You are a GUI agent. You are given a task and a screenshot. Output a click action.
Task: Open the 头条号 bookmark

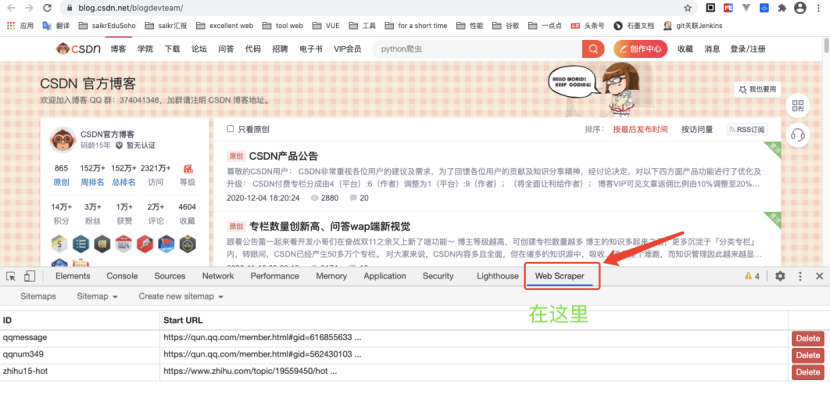pyautogui.click(x=588, y=25)
